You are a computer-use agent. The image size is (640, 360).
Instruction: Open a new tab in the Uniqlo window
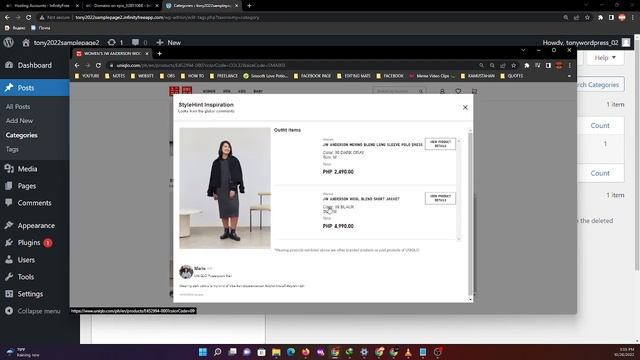[x=160, y=53]
